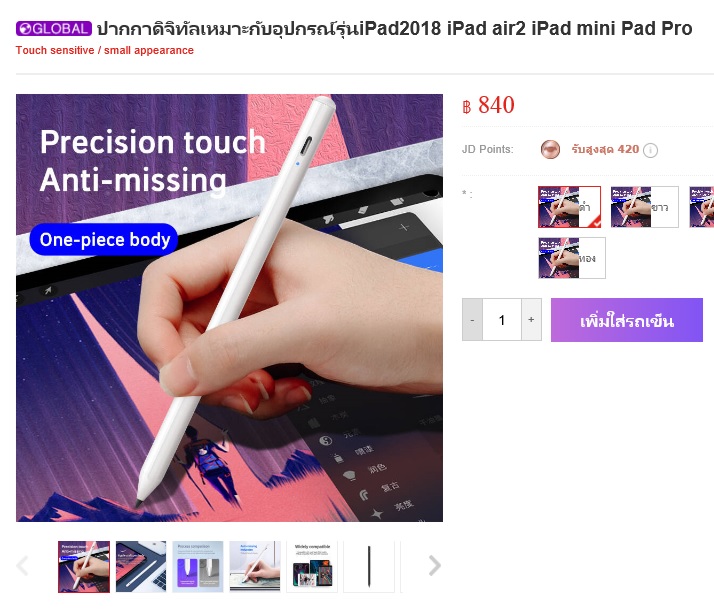
Task: Decrease quantity with the minus button
Action: coord(472,320)
